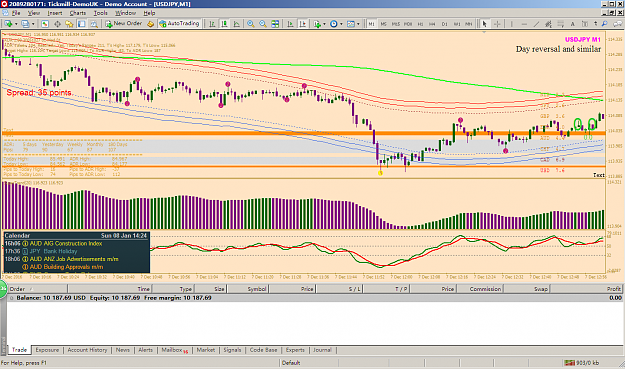Open the Insert menu
Viewport: 625px width, 369px height.
(x=55, y=13)
